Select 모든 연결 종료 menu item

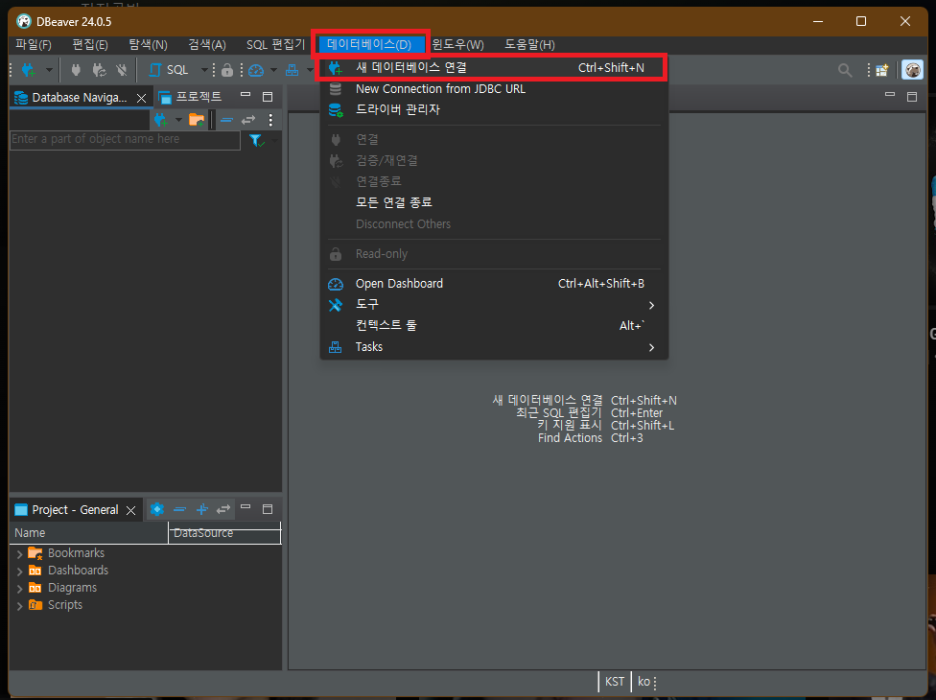[x=494, y=203]
